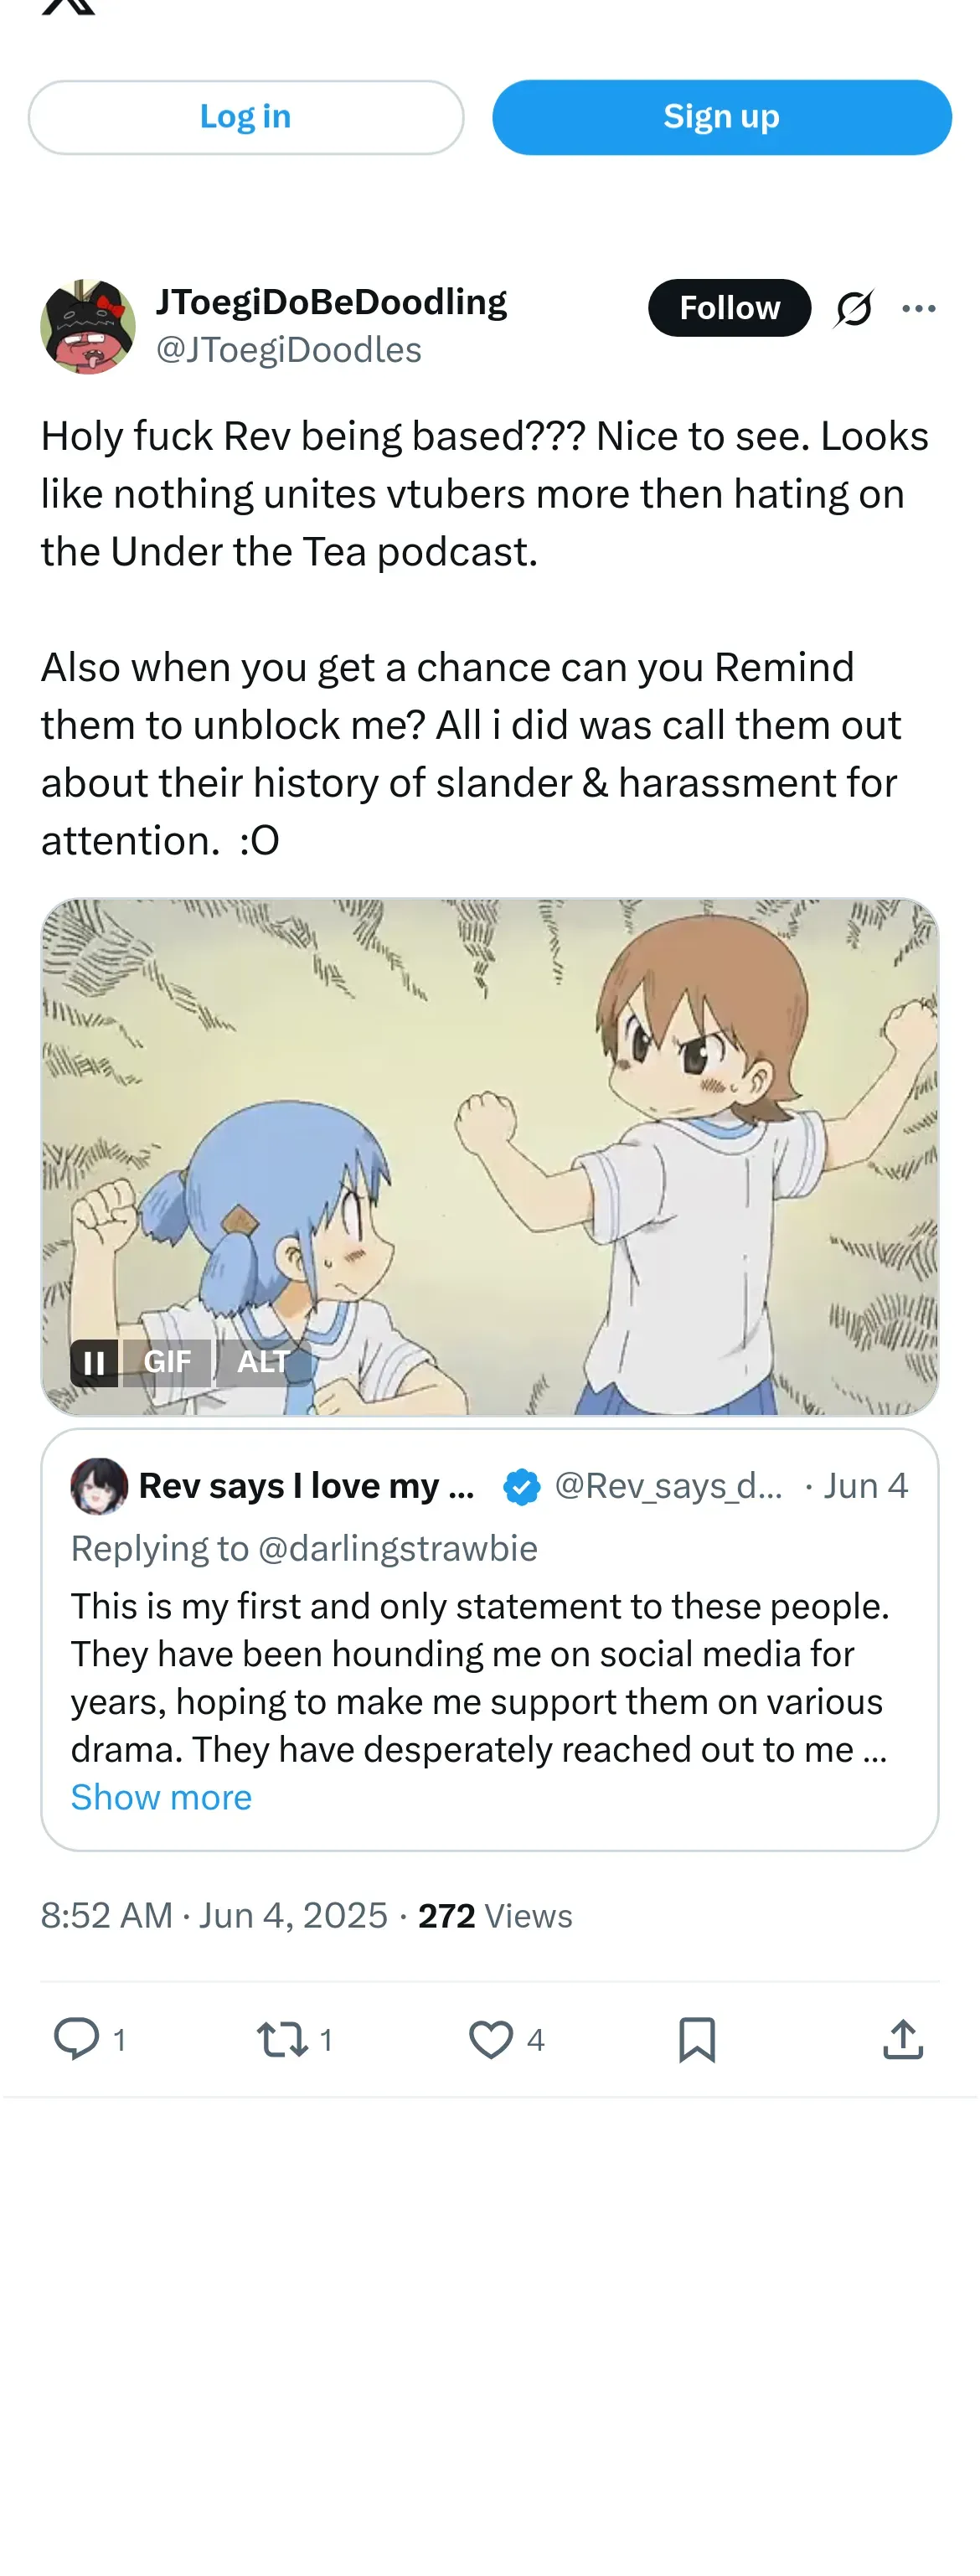This screenshot has width=980, height=2576.
Task: Click the Grok slash icon
Action: click(854, 308)
